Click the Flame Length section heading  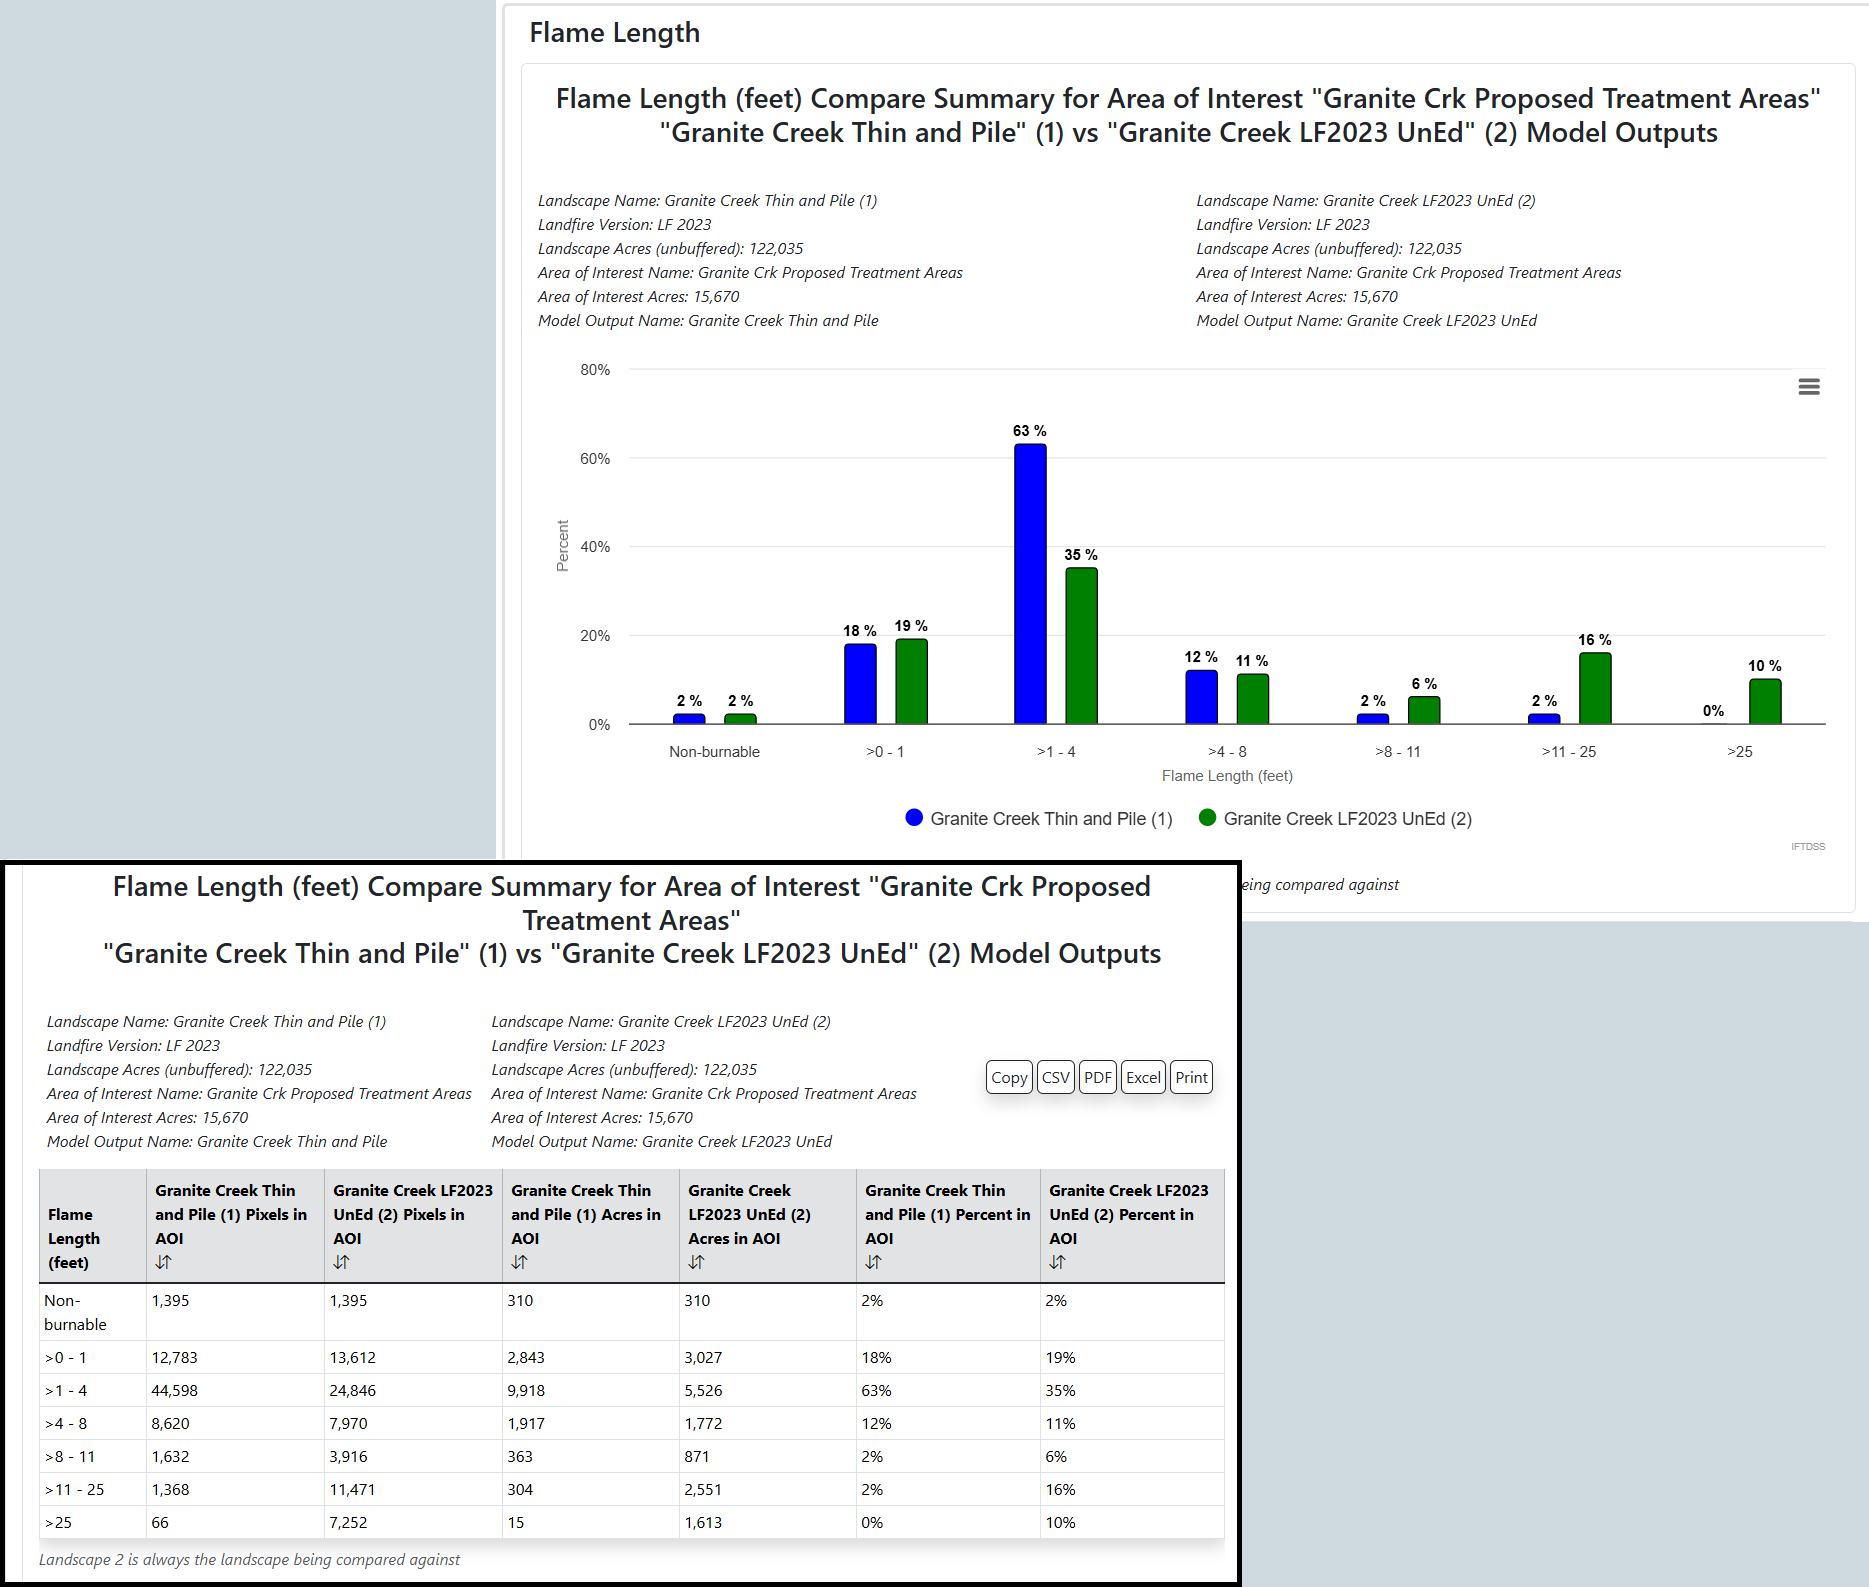click(614, 33)
